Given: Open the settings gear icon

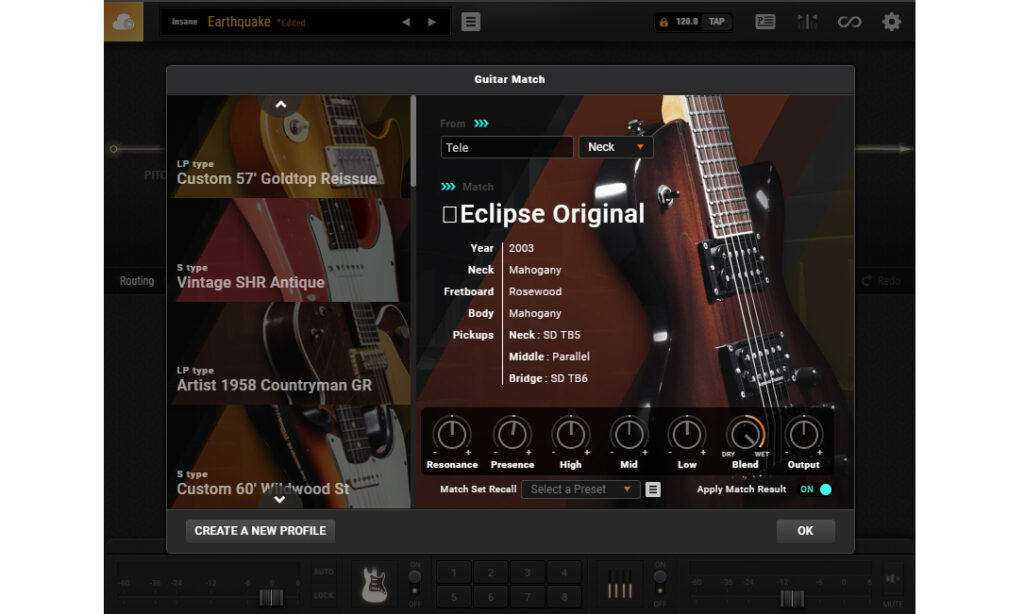Looking at the screenshot, I should pyautogui.click(x=891, y=22).
